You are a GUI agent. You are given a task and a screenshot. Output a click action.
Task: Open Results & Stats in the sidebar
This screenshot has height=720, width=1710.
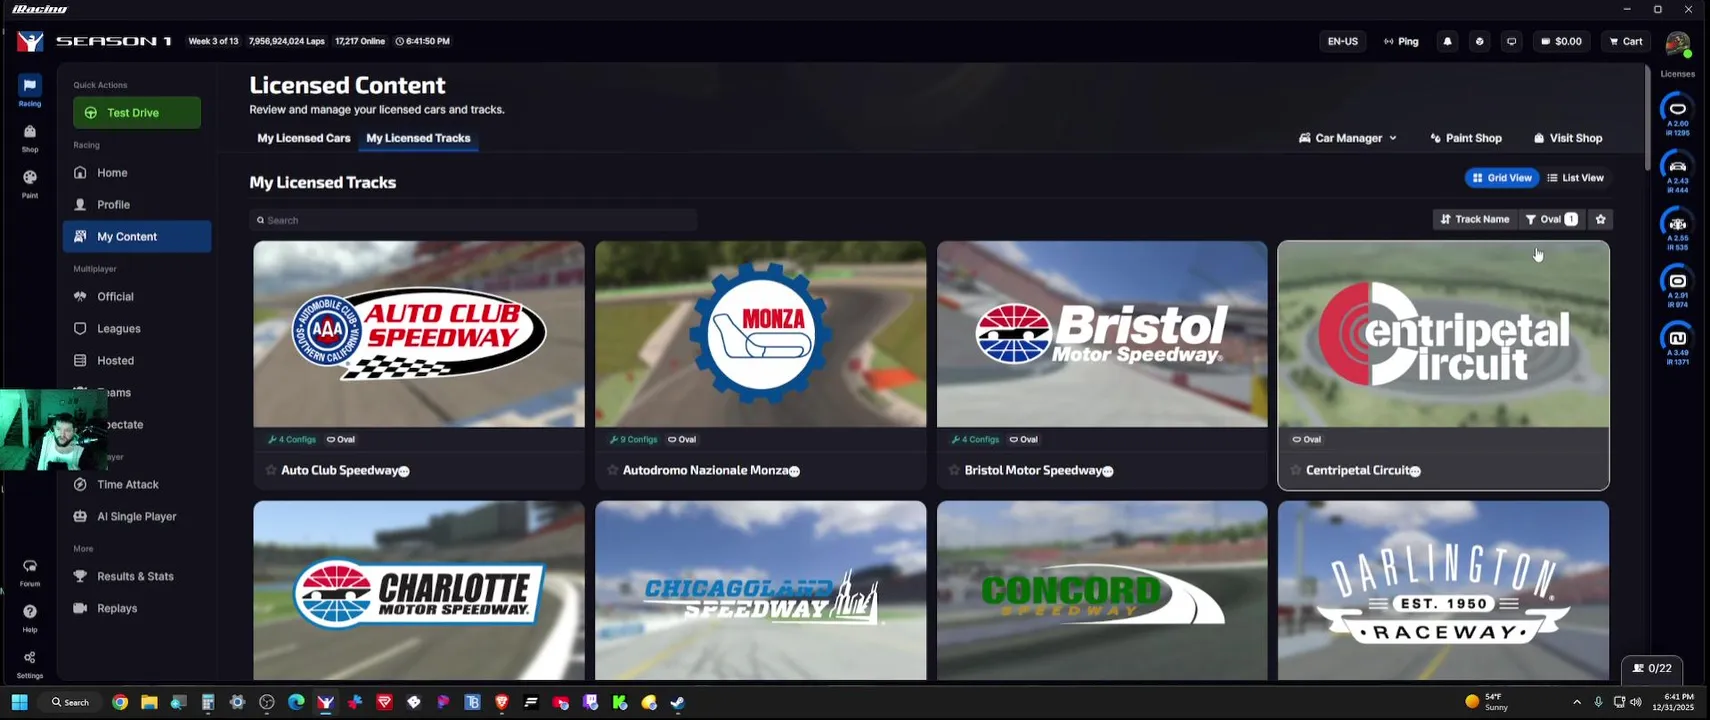[137, 577]
